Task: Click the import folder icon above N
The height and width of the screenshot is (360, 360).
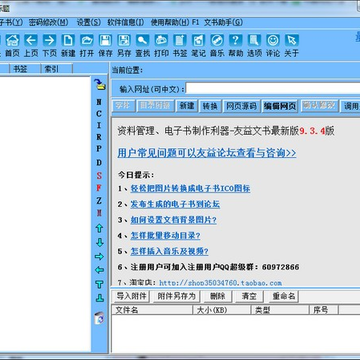Action: [x=99, y=84]
